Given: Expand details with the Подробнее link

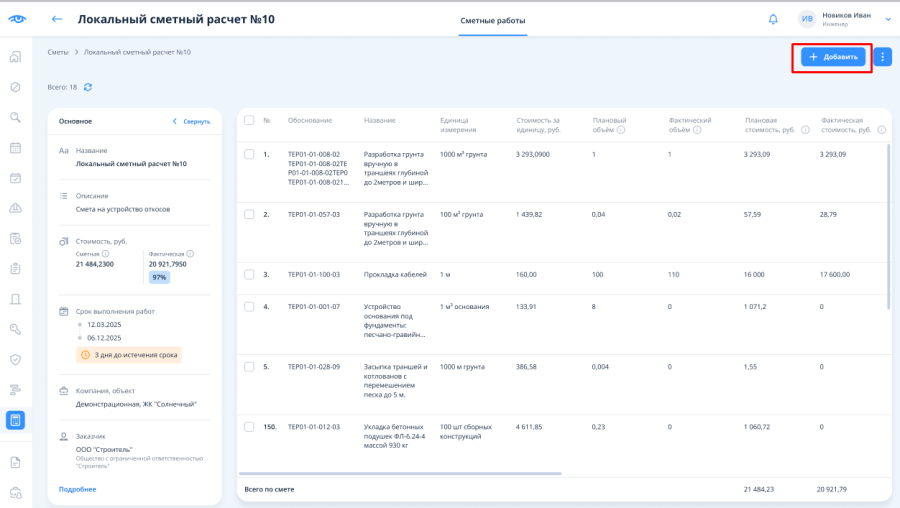Looking at the screenshot, I should (77, 490).
